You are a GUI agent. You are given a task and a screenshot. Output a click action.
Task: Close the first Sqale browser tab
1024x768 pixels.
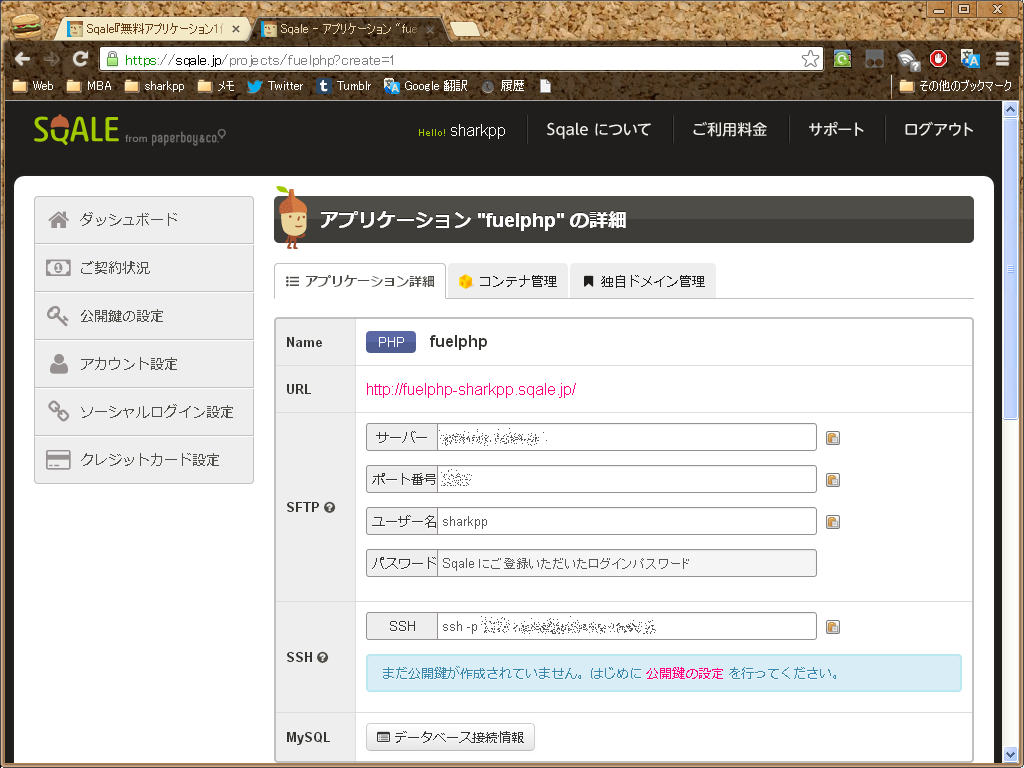pos(236,29)
